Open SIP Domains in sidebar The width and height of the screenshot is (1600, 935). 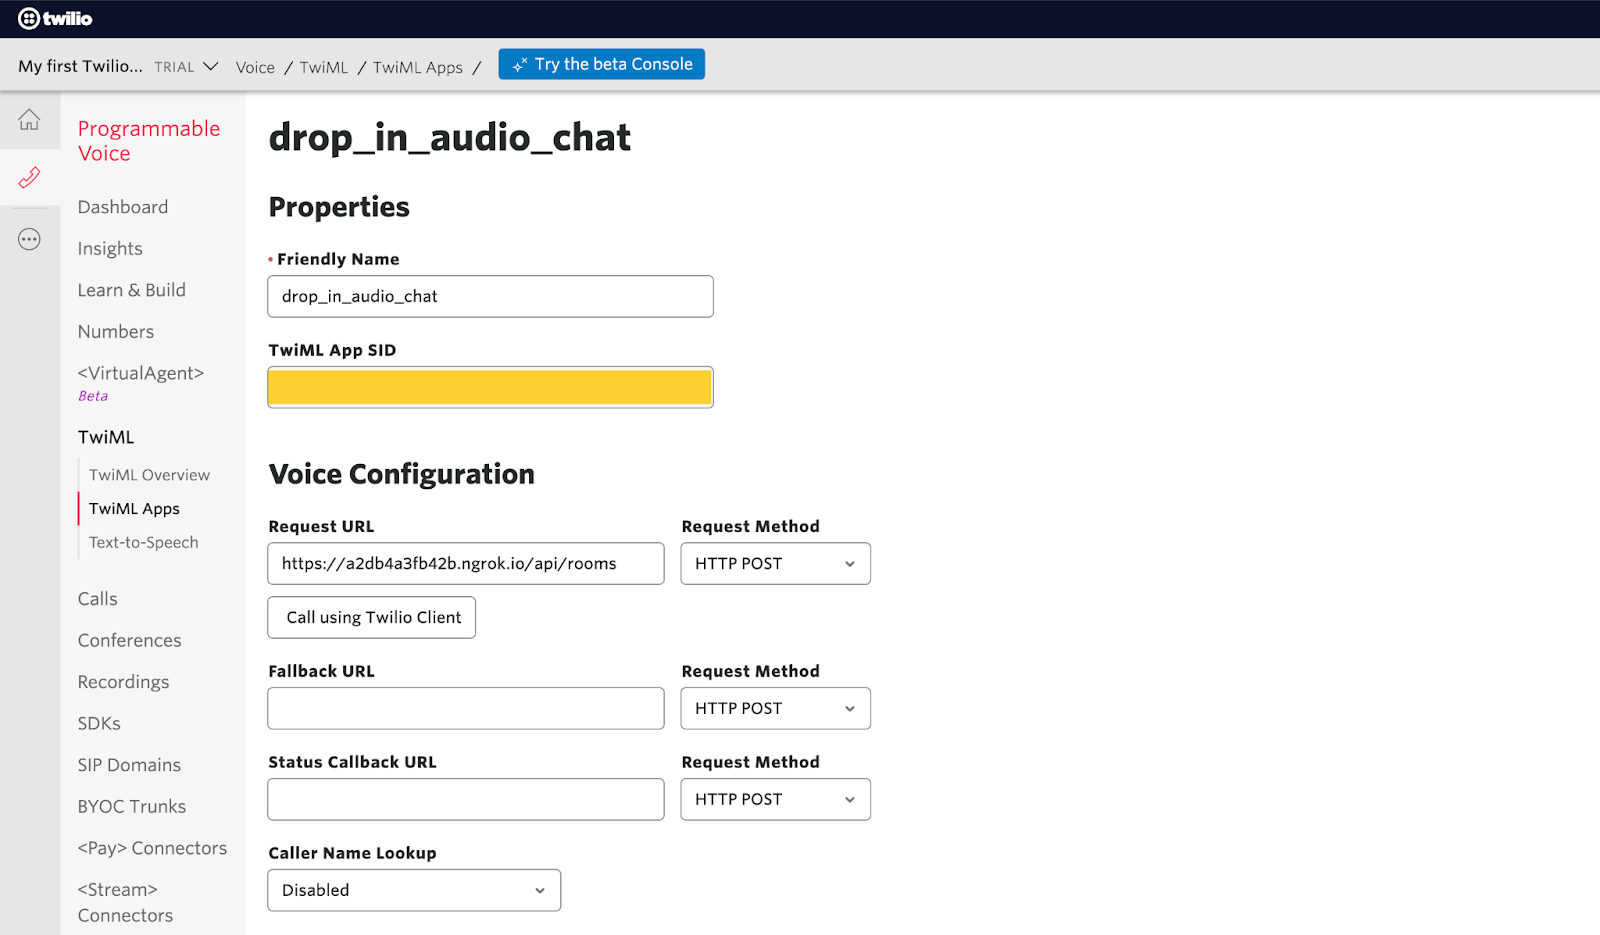tap(129, 765)
